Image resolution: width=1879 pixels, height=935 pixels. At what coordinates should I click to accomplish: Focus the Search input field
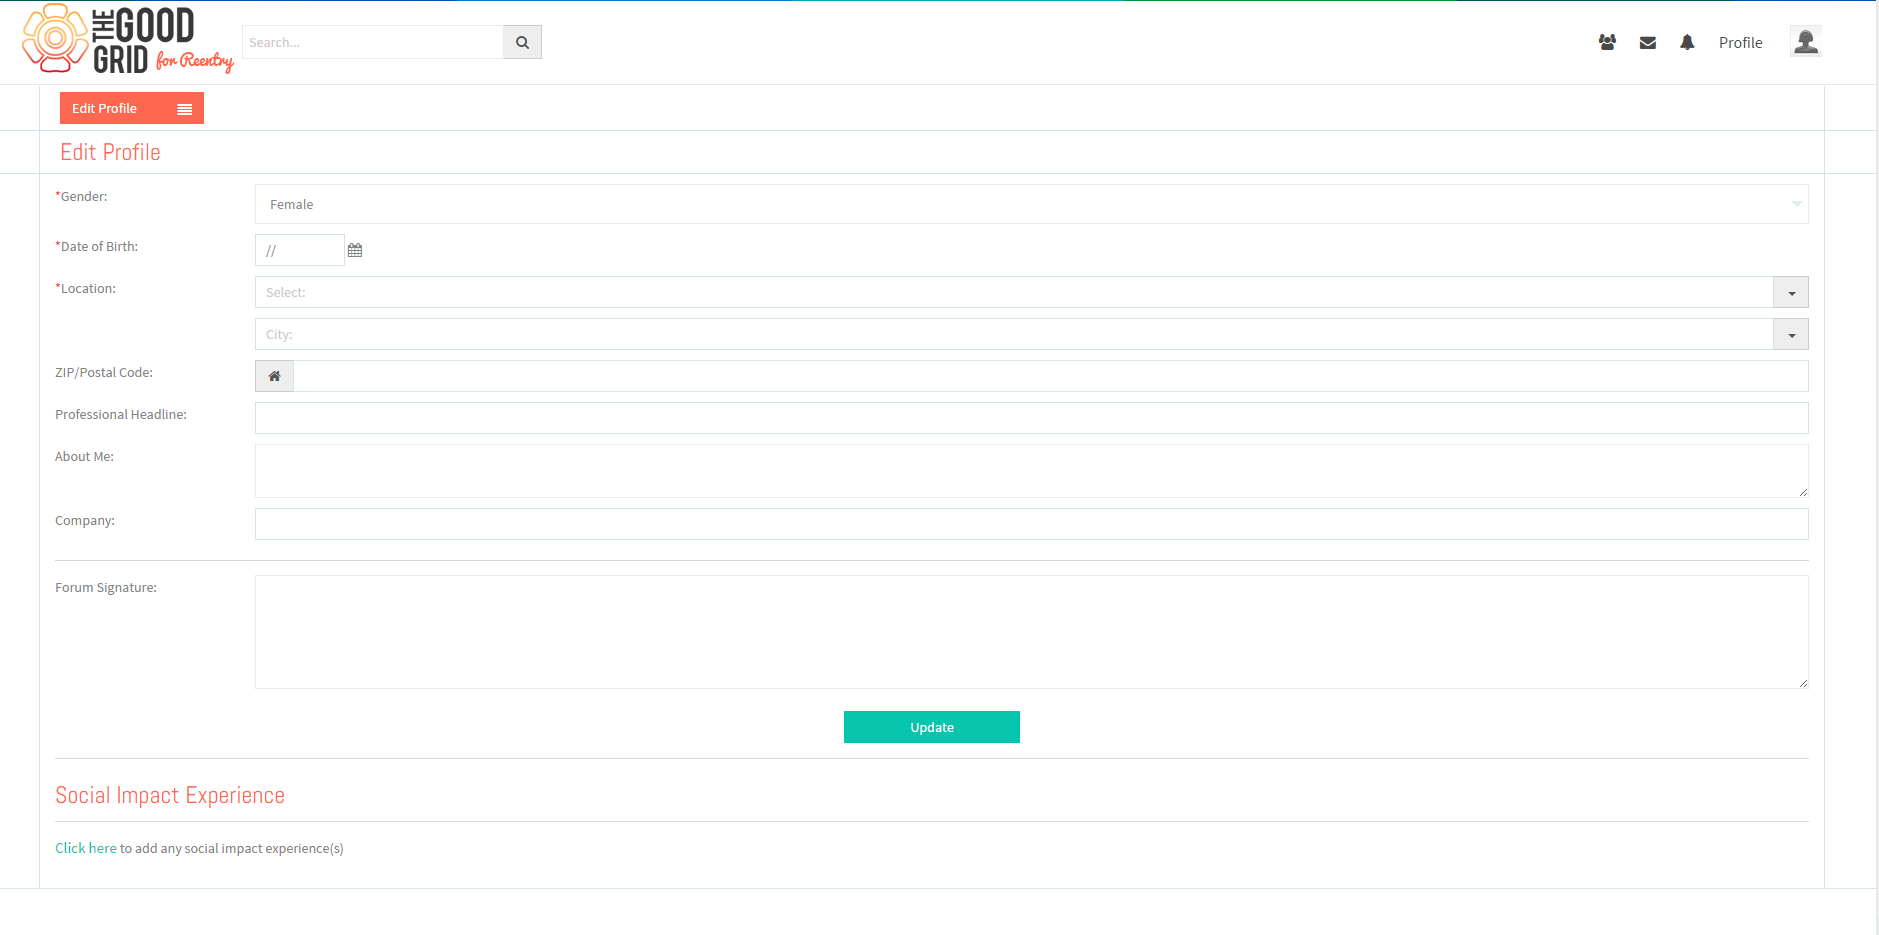pyautogui.click(x=373, y=42)
